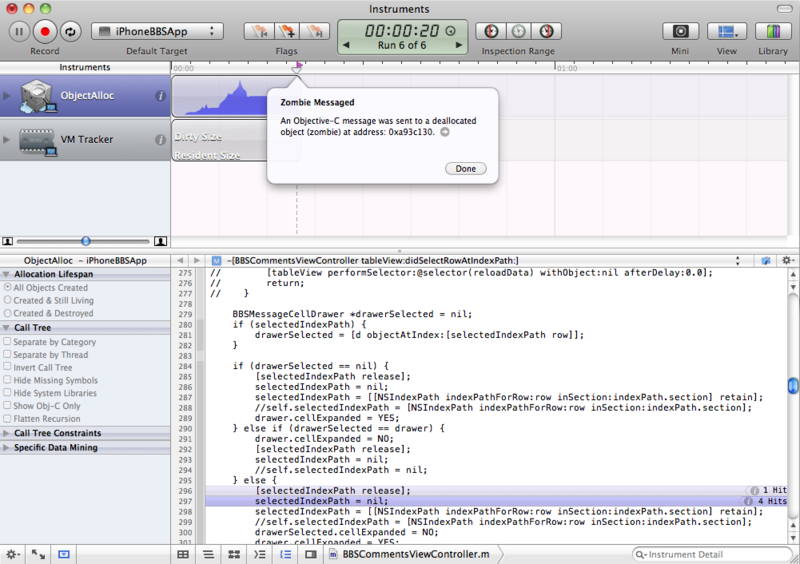Click the red Record button
This screenshot has height=564, width=800.
click(44, 32)
